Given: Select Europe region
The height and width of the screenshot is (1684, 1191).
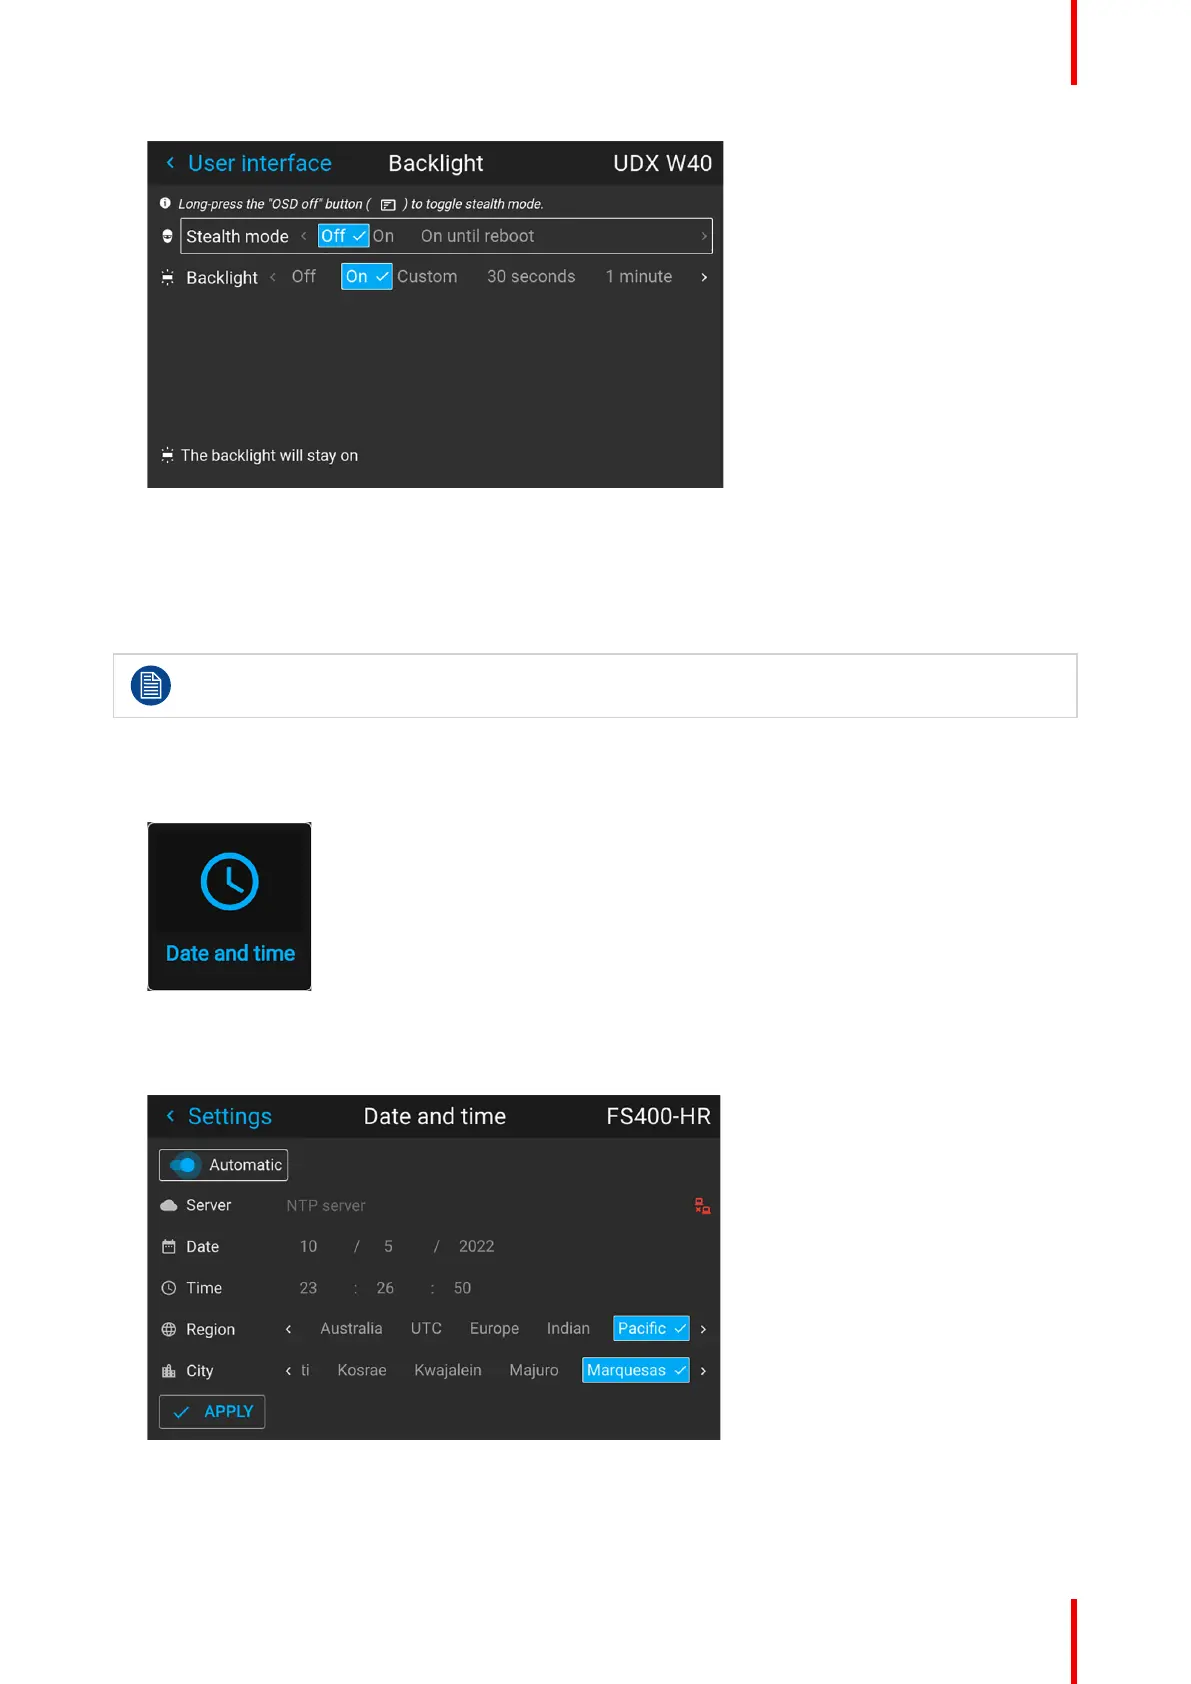Looking at the screenshot, I should pyautogui.click(x=494, y=1329).
